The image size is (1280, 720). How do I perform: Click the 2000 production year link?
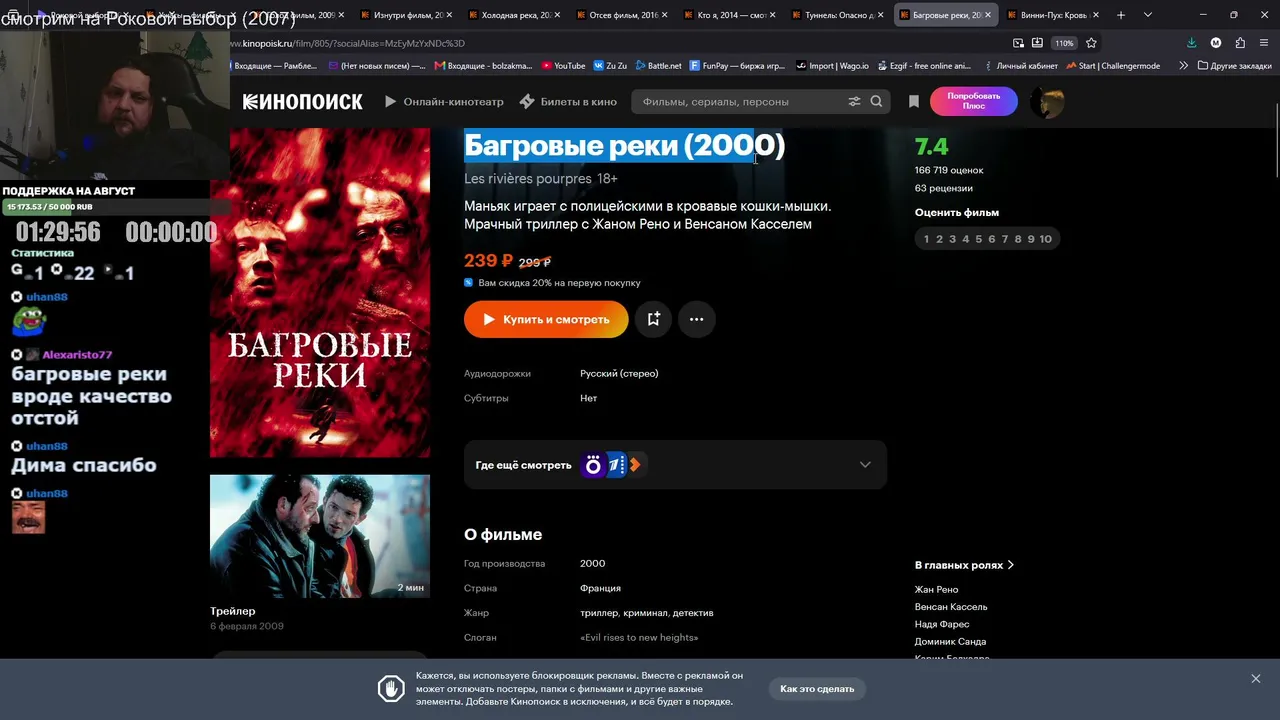coord(593,563)
